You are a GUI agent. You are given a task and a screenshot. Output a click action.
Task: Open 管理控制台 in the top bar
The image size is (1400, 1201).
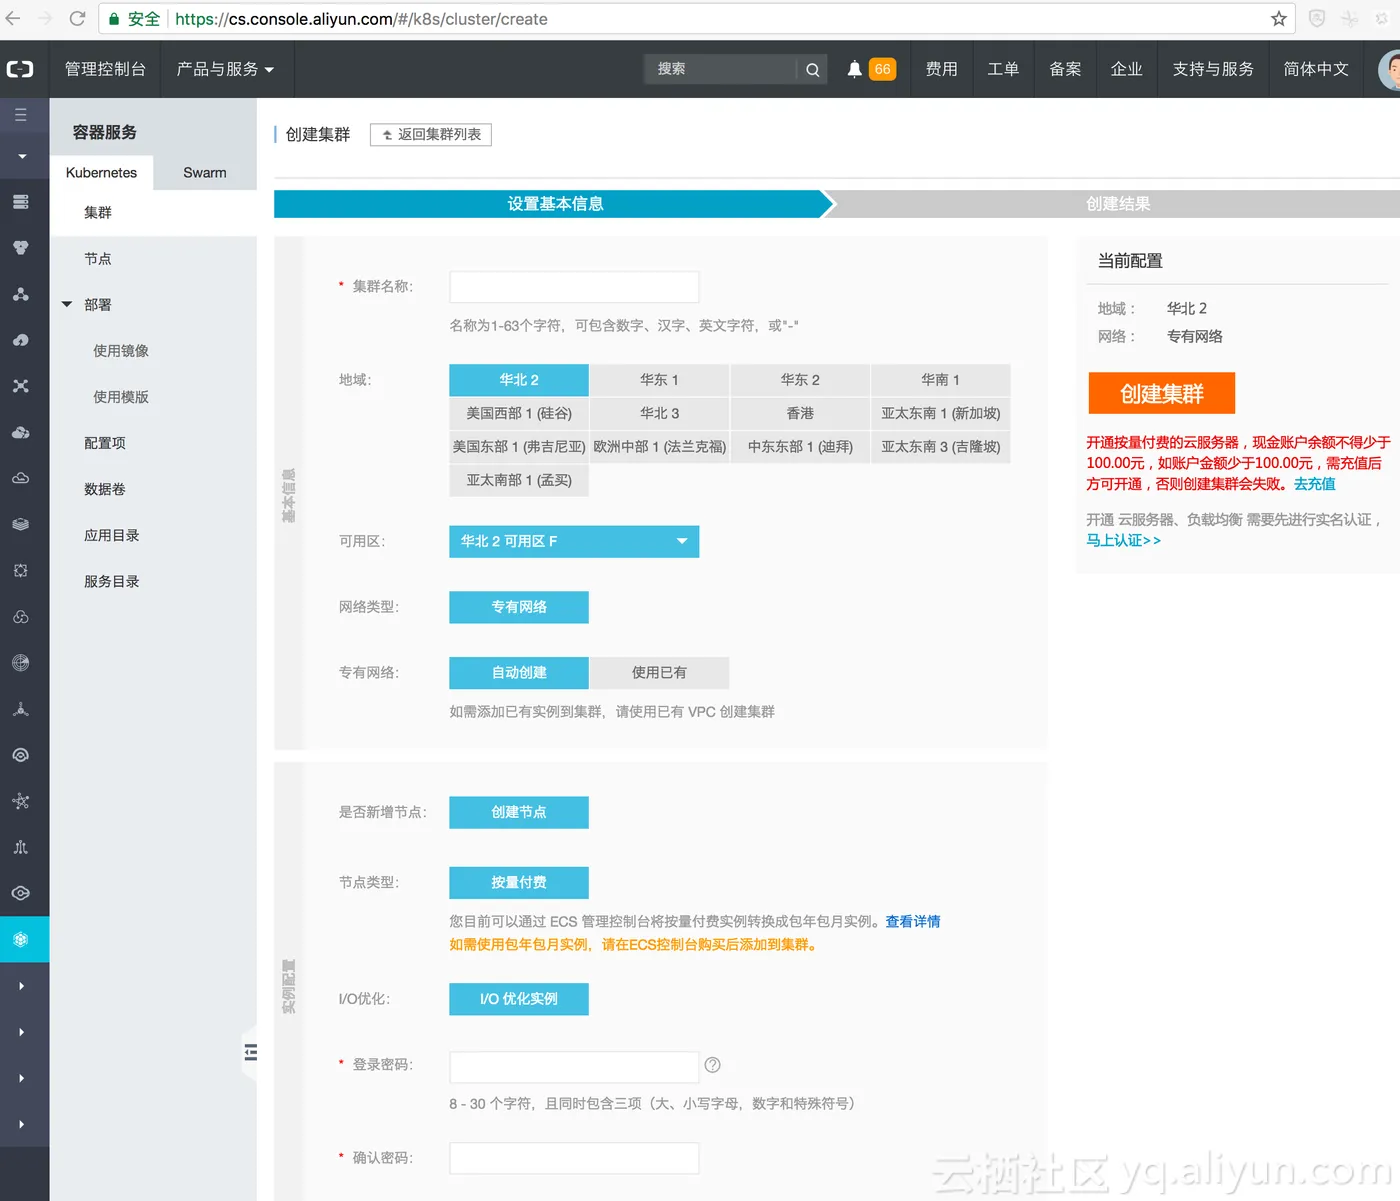pyautogui.click(x=105, y=69)
